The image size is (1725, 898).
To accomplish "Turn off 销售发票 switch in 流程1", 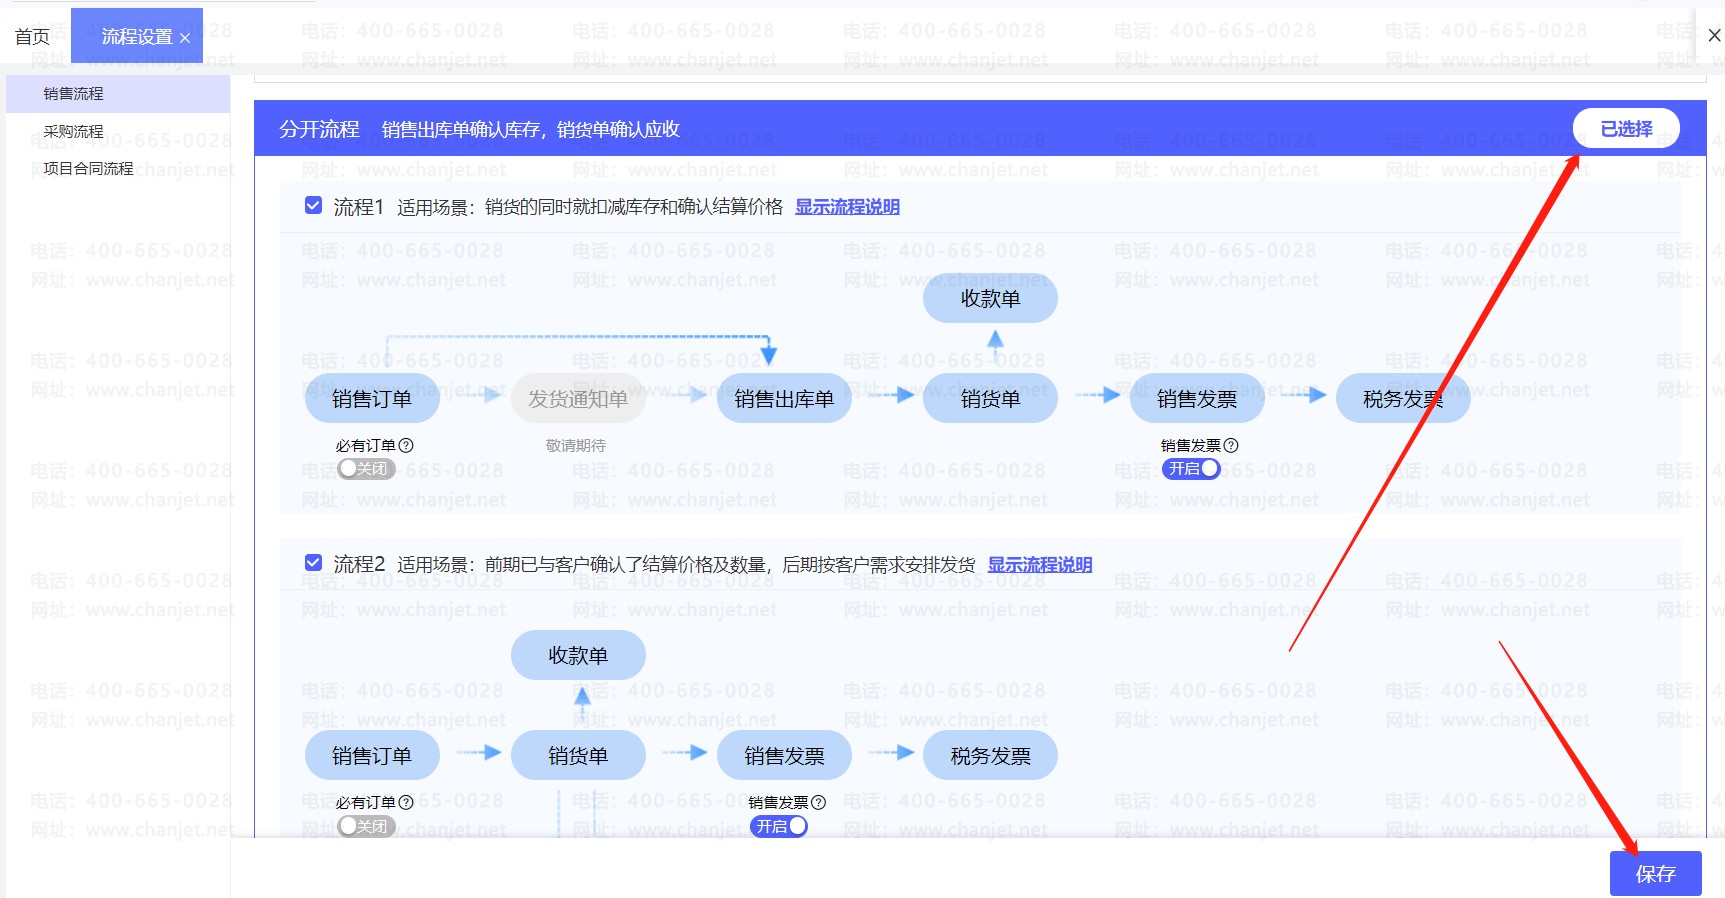I will point(1191,468).
